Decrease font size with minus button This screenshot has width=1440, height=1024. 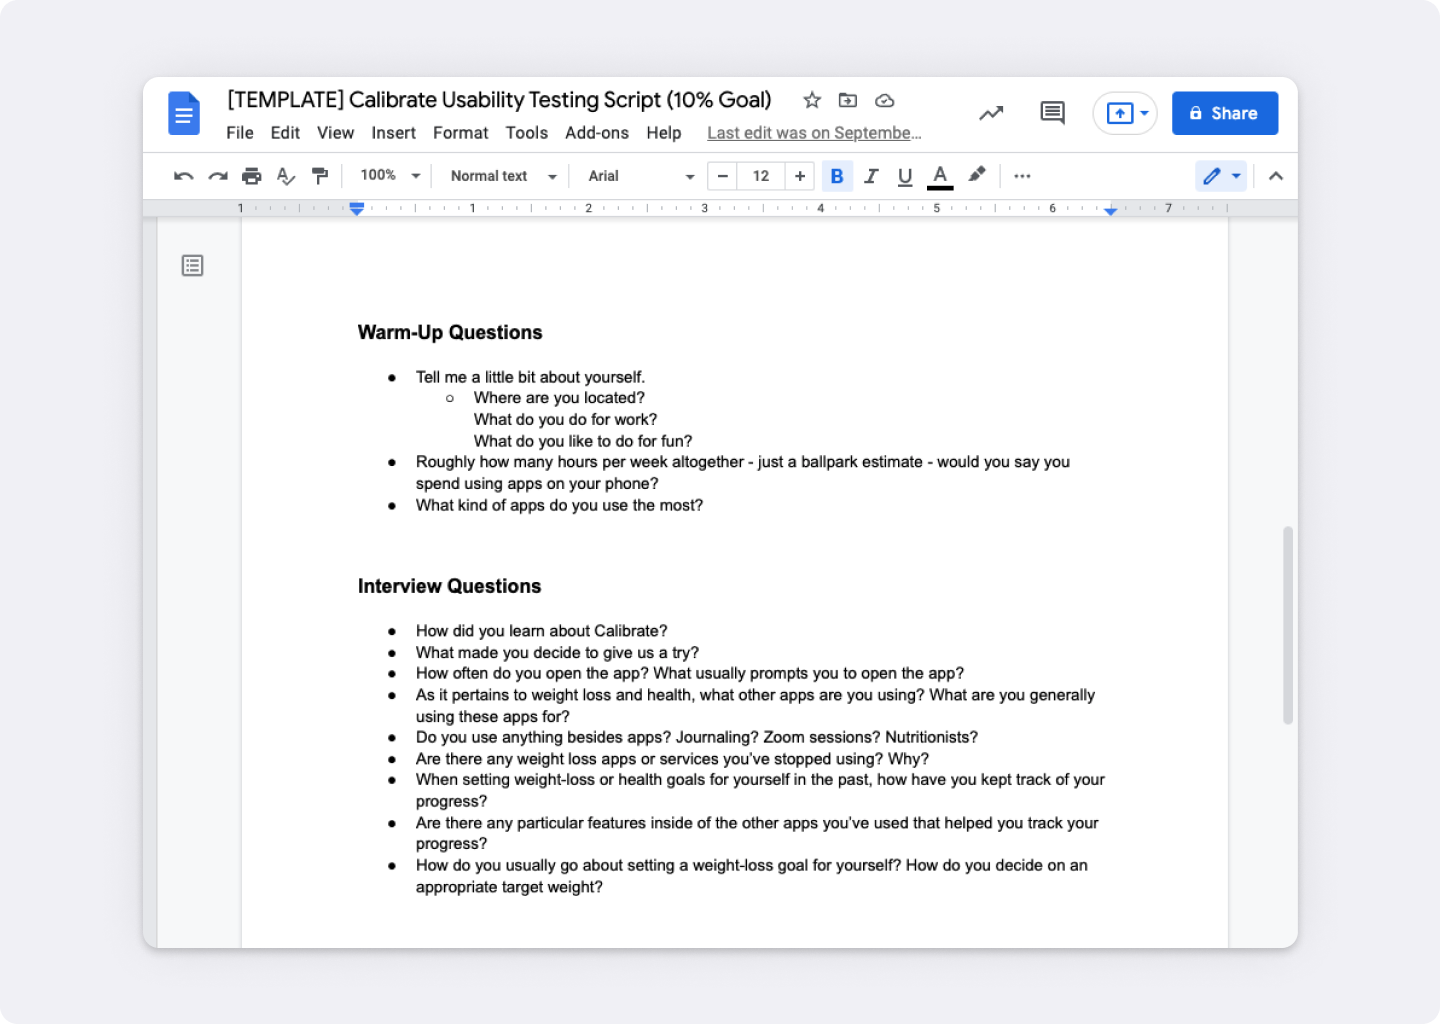point(722,176)
